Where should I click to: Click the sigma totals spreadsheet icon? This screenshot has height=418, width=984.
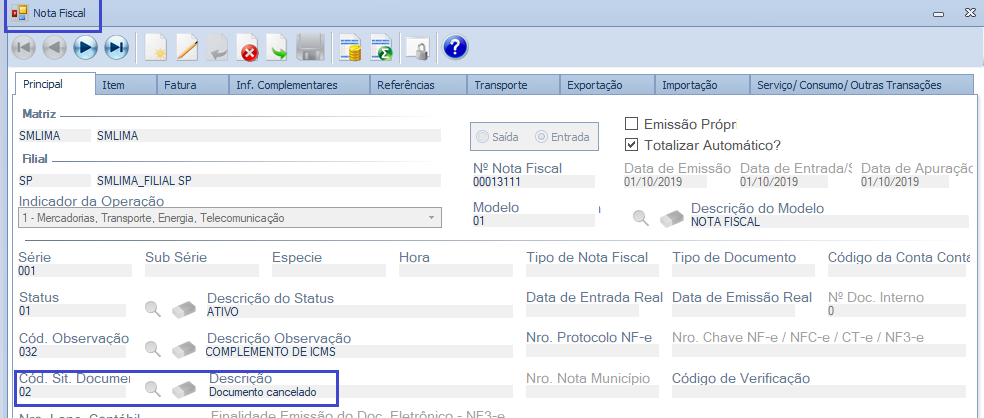pyautogui.click(x=381, y=48)
